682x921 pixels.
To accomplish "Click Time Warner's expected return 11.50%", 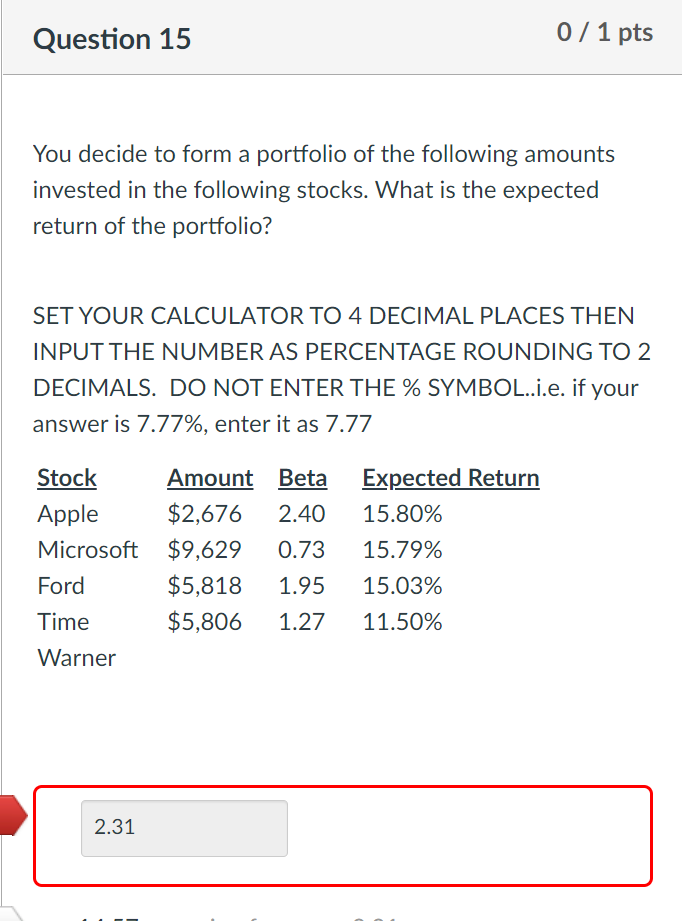I will click(x=402, y=622).
